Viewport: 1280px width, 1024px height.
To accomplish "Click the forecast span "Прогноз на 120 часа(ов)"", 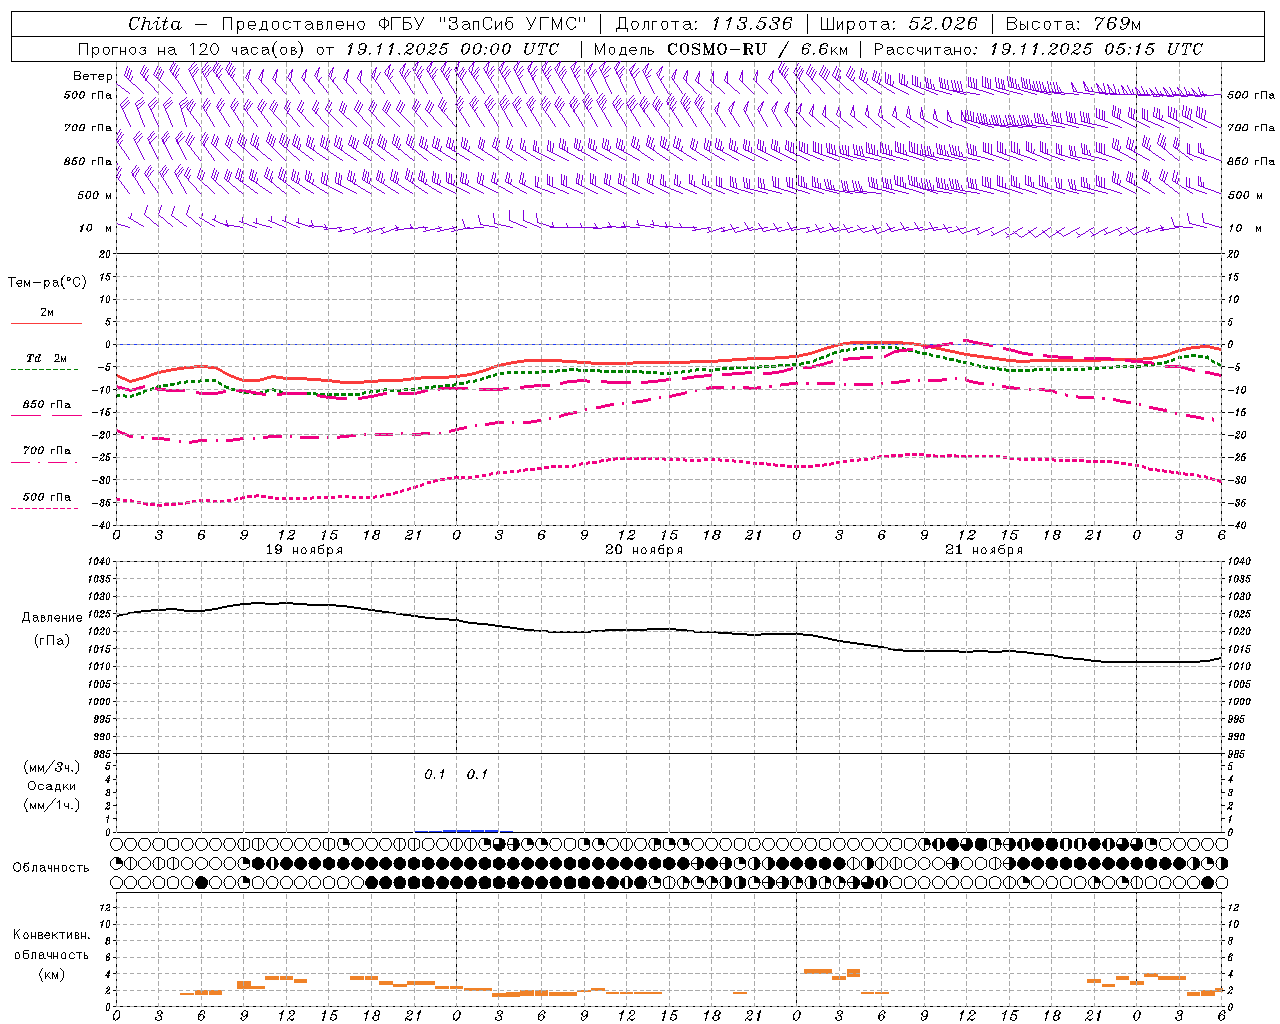I will coord(192,49).
